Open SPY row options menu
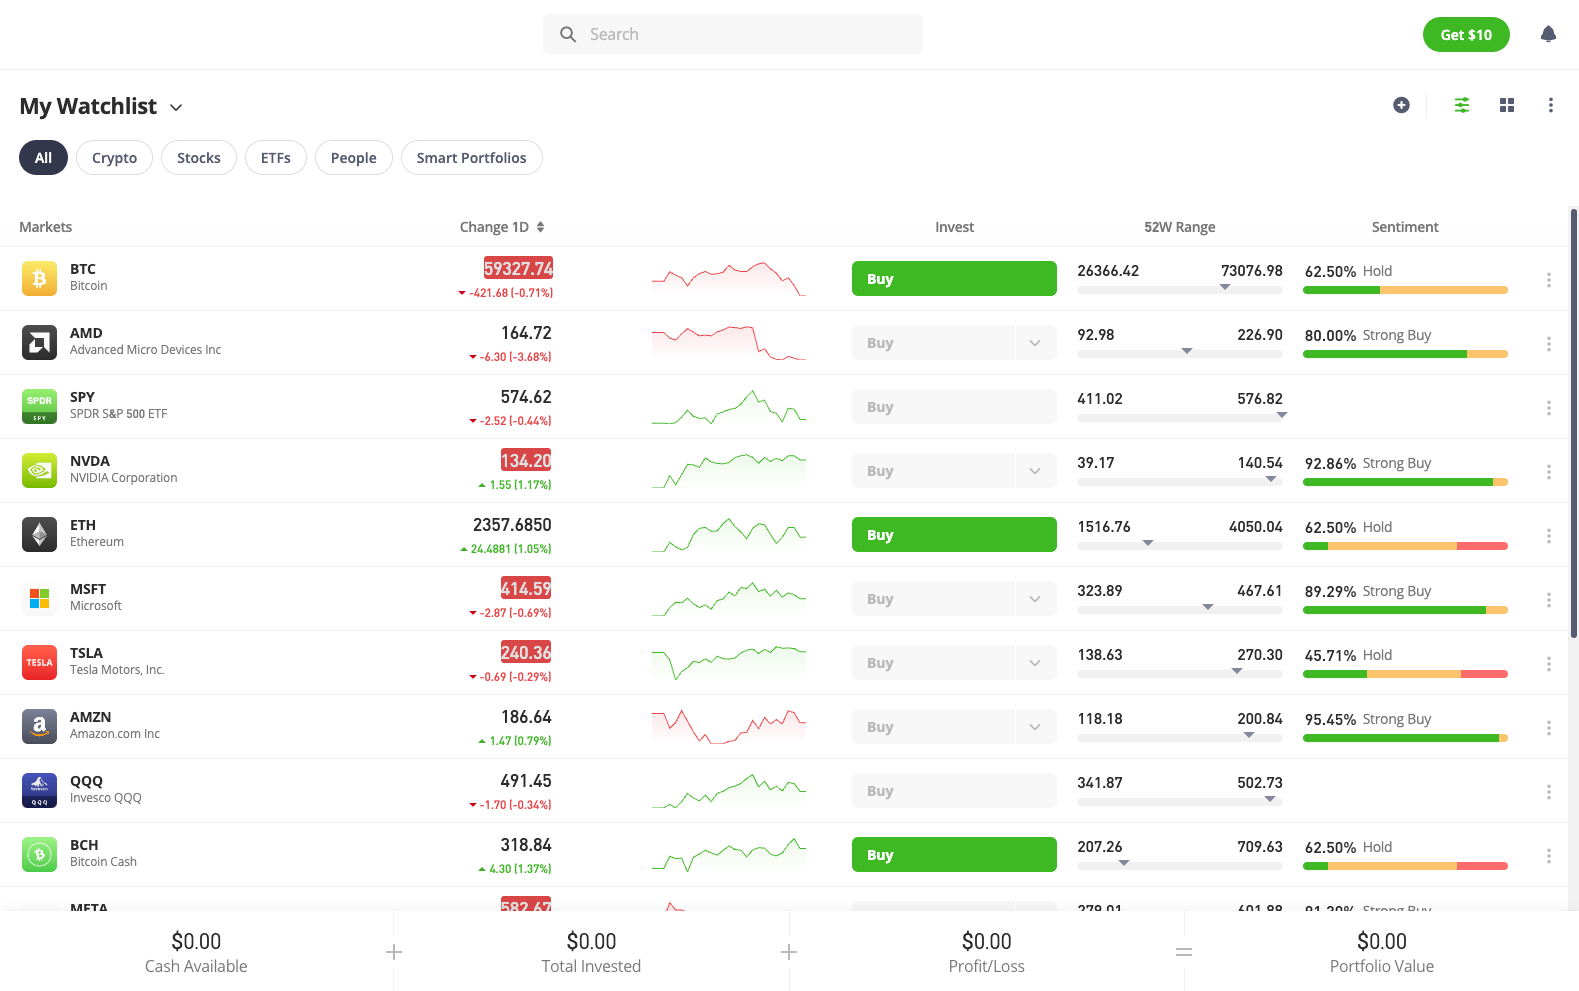1579x991 pixels. tap(1548, 408)
